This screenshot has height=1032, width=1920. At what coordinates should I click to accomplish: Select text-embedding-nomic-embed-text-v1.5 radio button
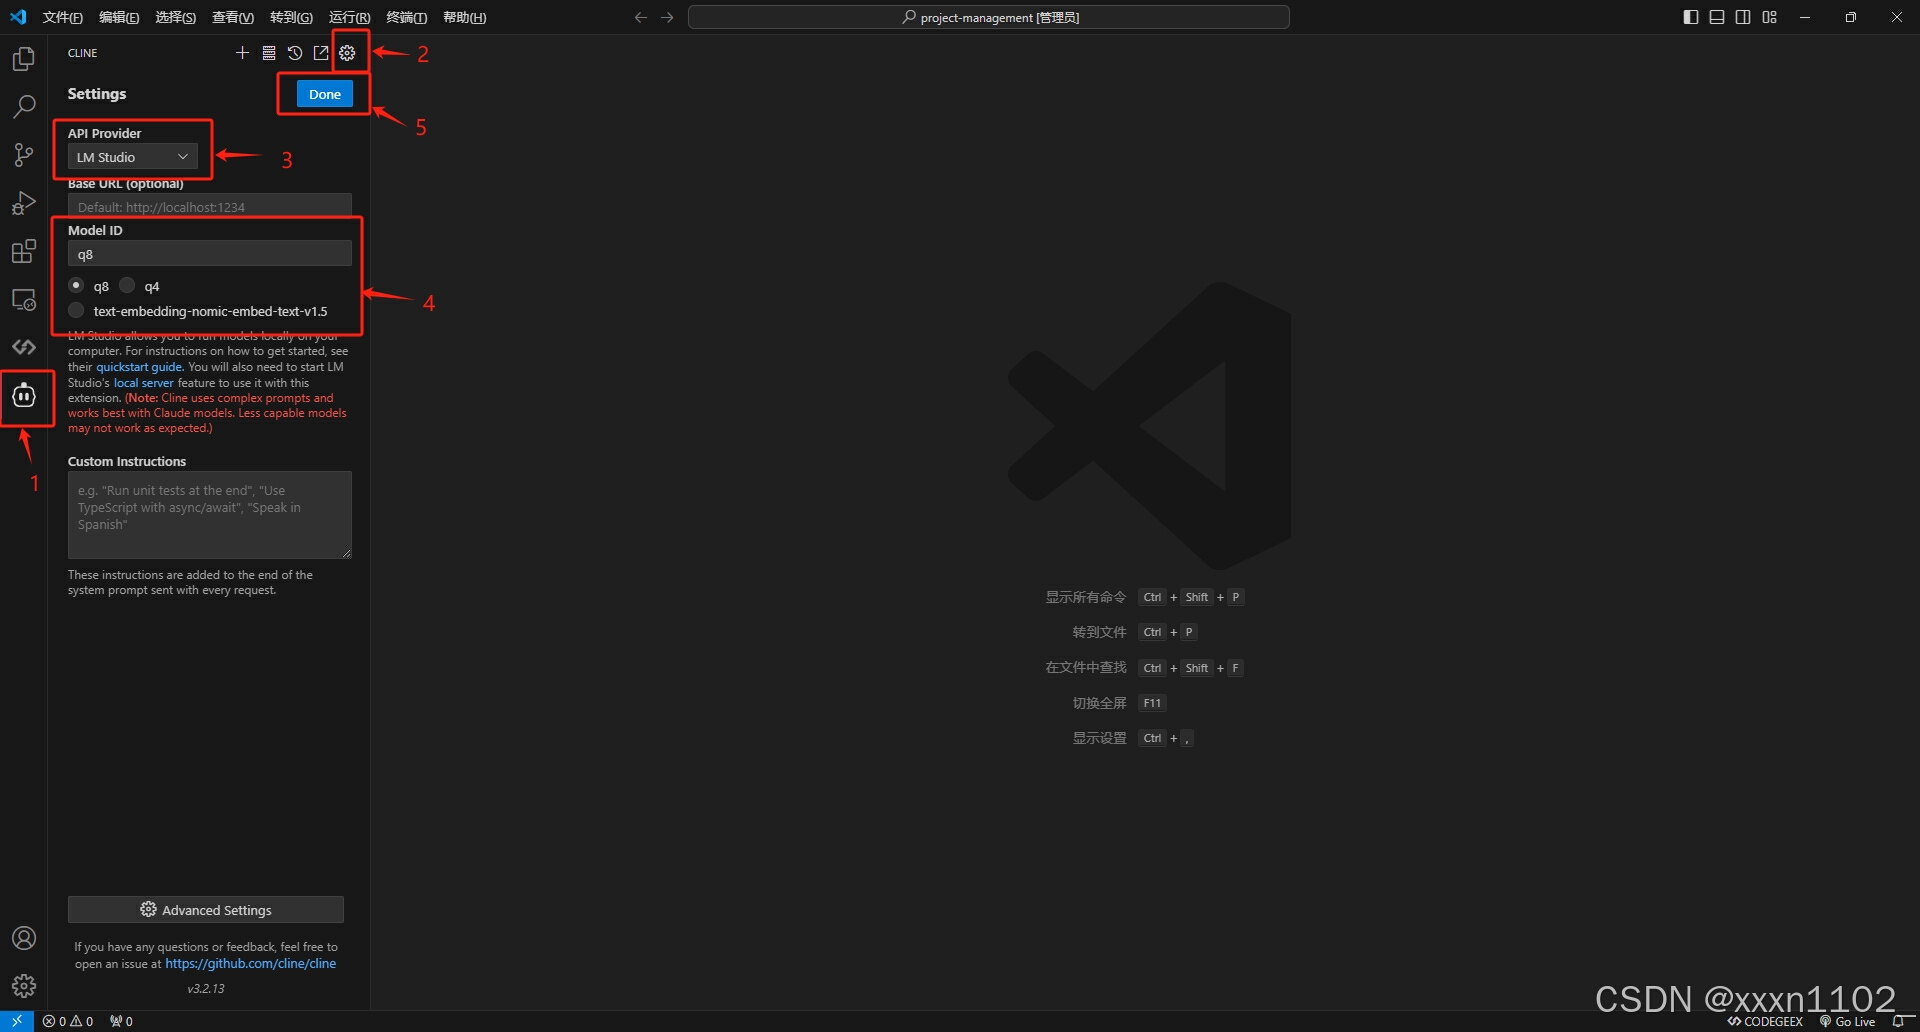point(76,310)
